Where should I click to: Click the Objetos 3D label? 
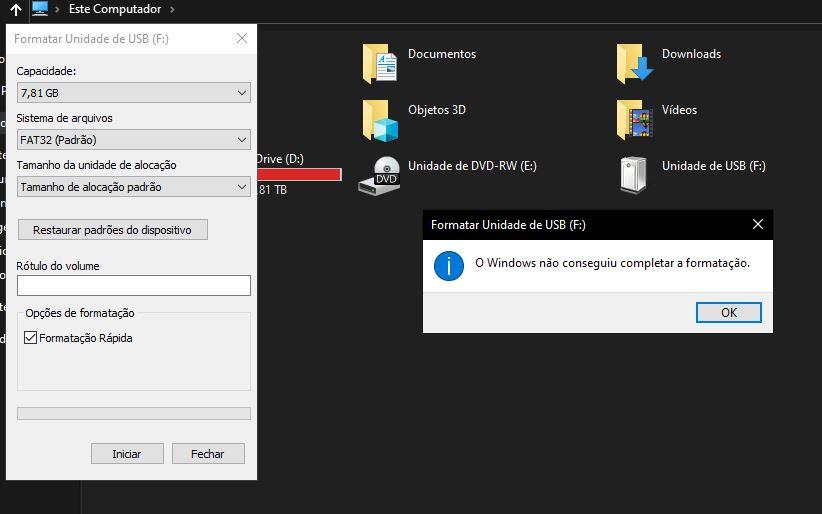pos(437,110)
